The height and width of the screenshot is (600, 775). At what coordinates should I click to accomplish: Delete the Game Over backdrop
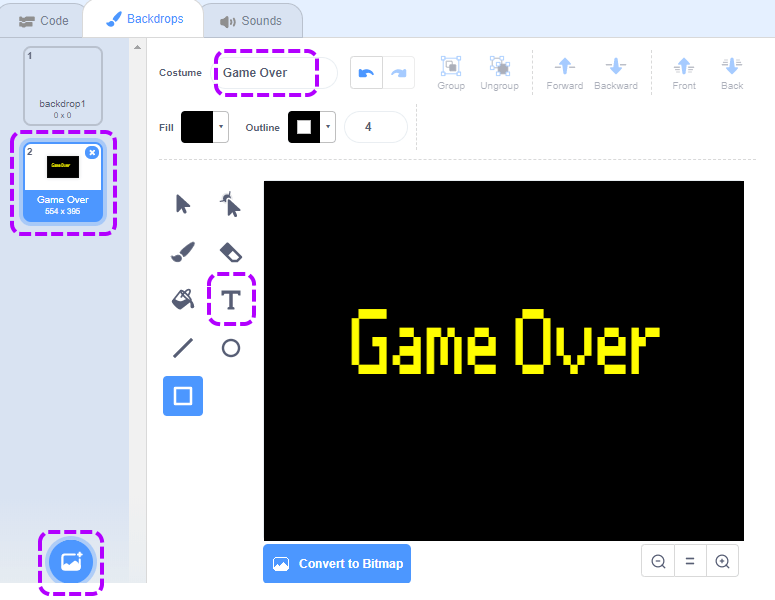(92, 152)
